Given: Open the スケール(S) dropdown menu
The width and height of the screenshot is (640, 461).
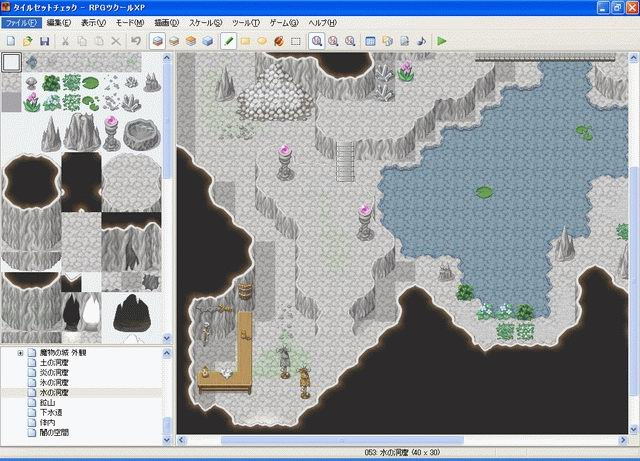Looking at the screenshot, I should (205, 22).
